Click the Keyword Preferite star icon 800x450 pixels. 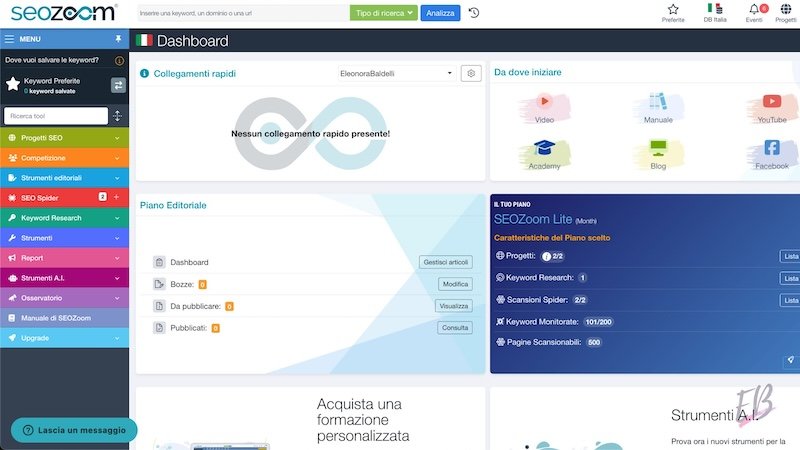(13, 84)
